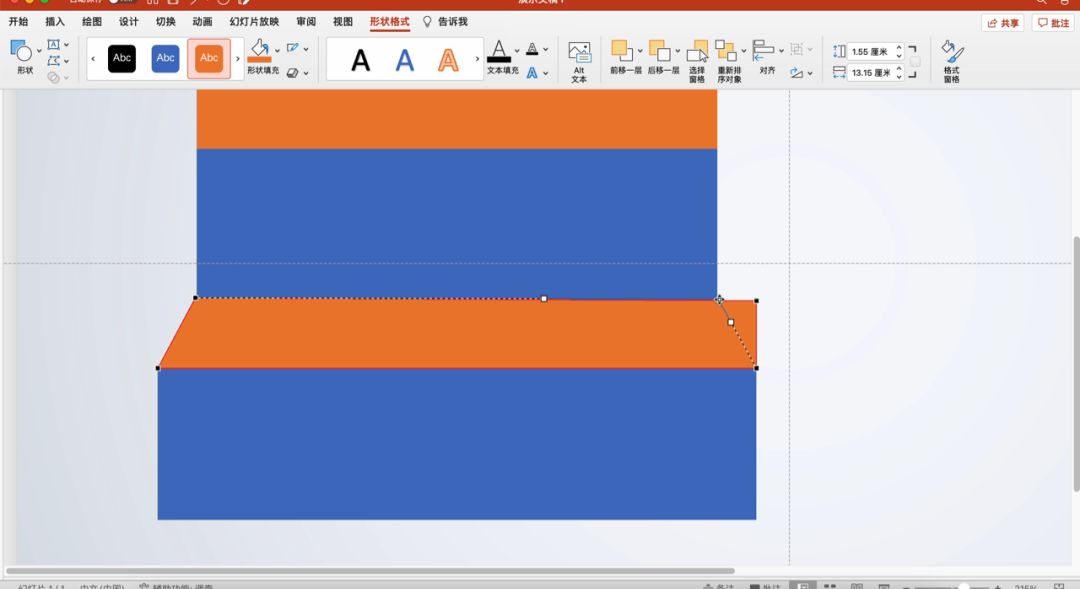This screenshot has height=589, width=1080.
Task: Open the shape outline dropdown arrow
Action: [306, 49]
